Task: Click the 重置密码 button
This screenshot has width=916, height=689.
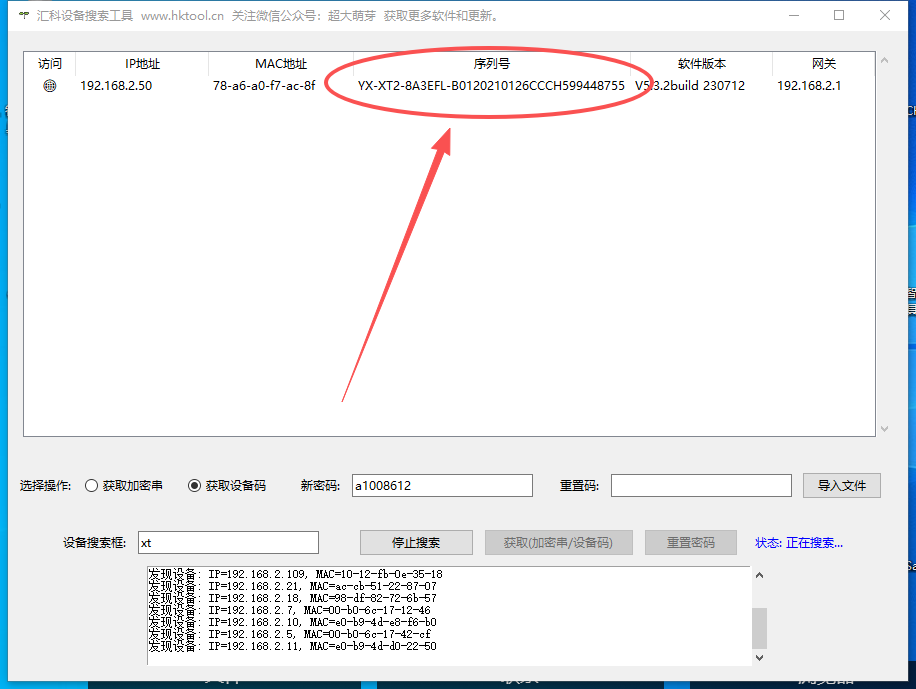Action: coord(690,542)
